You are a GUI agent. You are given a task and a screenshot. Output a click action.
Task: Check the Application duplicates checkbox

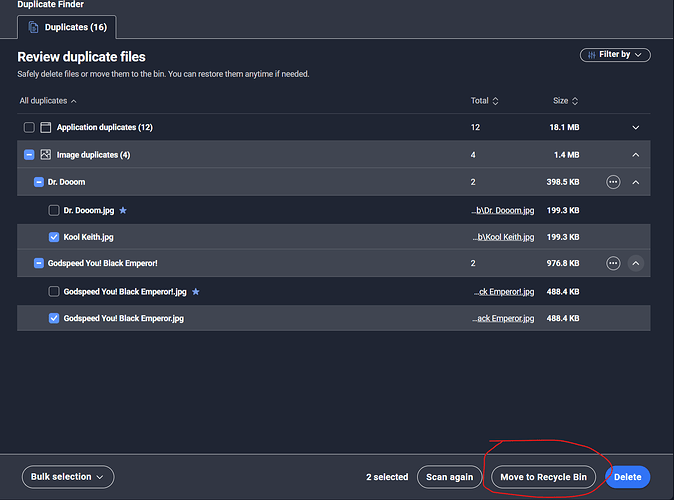click(x=29, y=127)
